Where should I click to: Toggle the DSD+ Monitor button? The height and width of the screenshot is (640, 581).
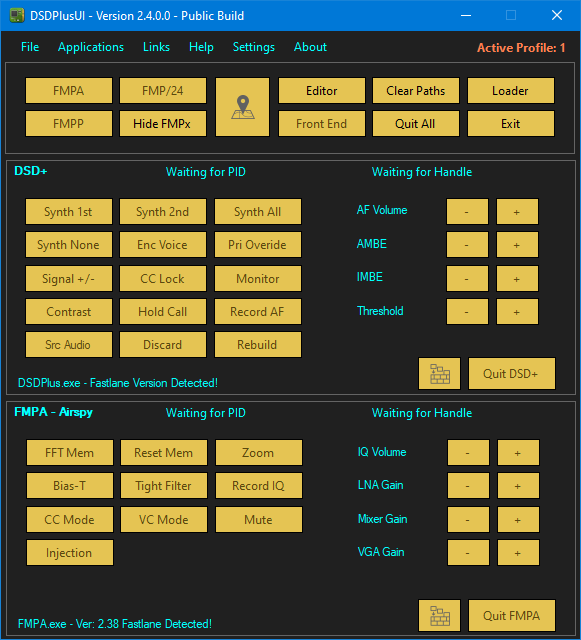pyautogui.click(x=258, y=278)
